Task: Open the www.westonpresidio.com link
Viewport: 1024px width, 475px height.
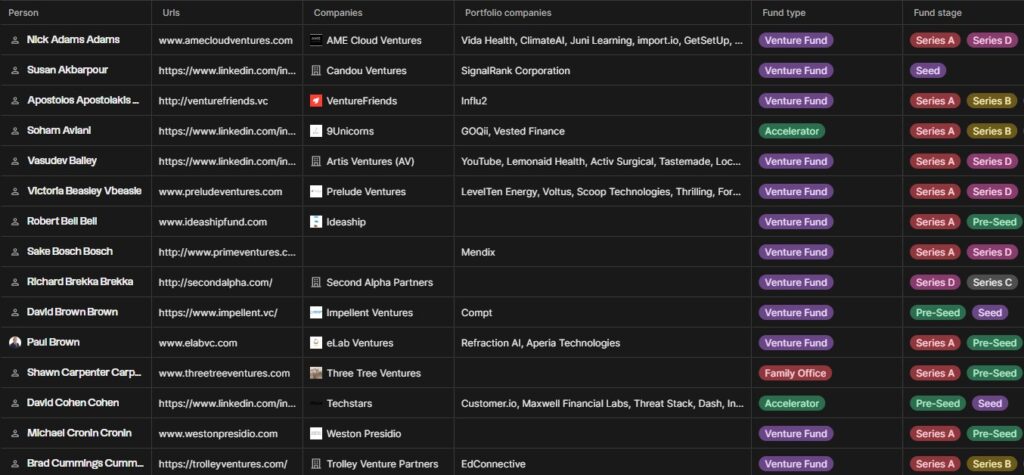Action: pos(218,433)
